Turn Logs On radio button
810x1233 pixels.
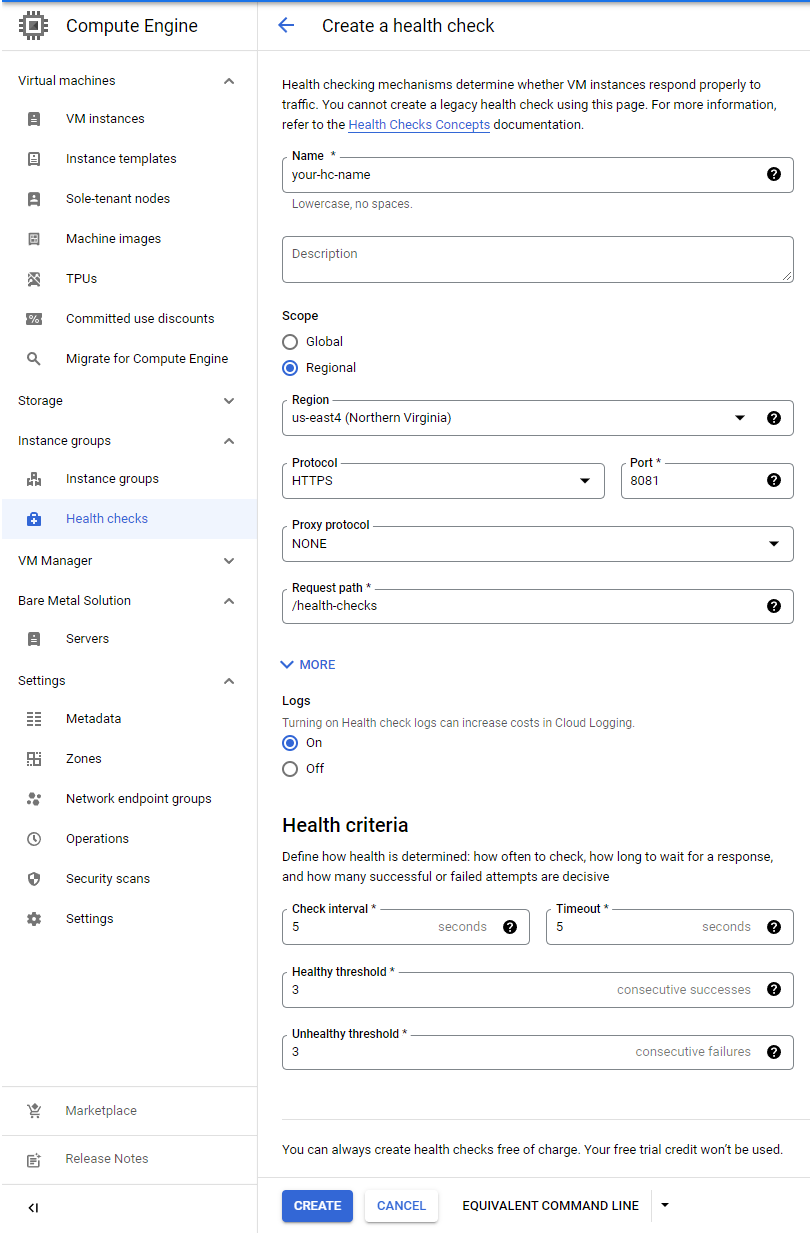(290, 743)
